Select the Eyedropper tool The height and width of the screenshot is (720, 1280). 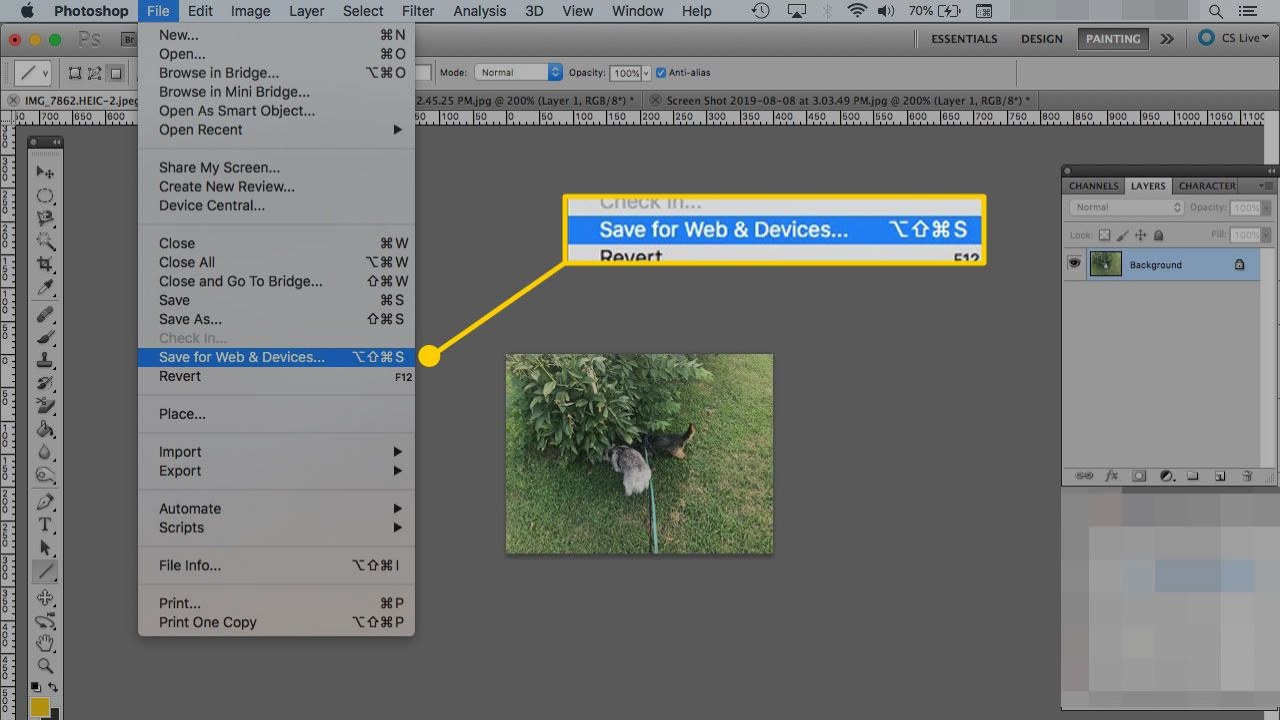pos(45,288)
